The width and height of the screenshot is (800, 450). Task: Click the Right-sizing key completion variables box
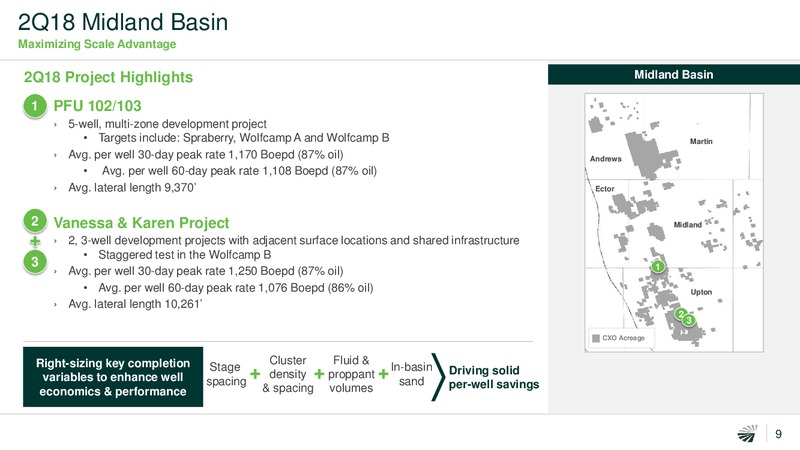[113, 377]
